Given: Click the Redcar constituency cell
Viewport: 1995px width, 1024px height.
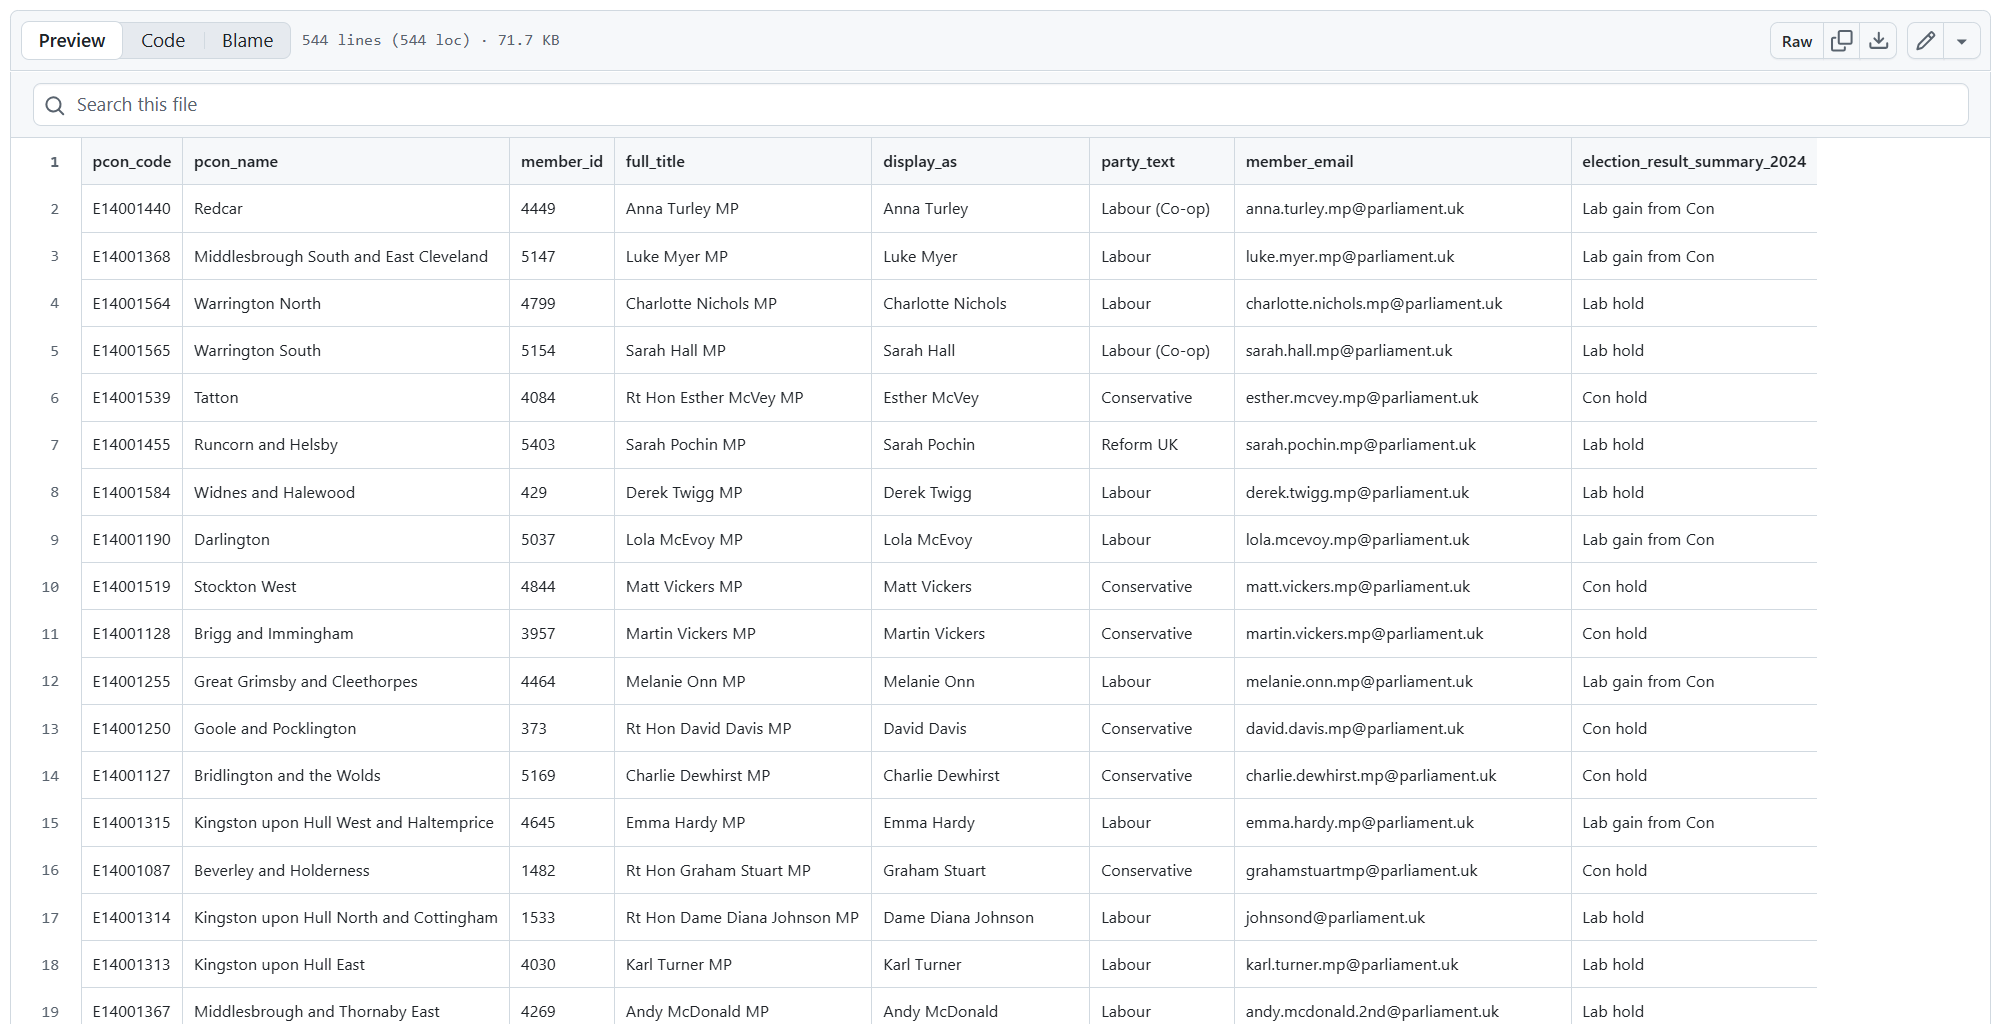Looking at the screenshot, I should (x=346, y=209).
